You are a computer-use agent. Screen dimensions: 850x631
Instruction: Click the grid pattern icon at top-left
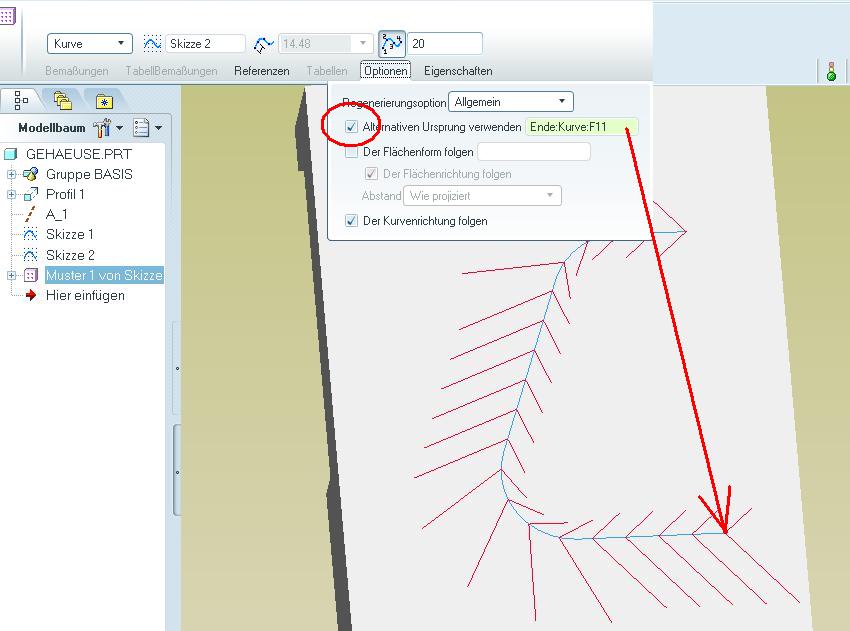click(7, 16)
